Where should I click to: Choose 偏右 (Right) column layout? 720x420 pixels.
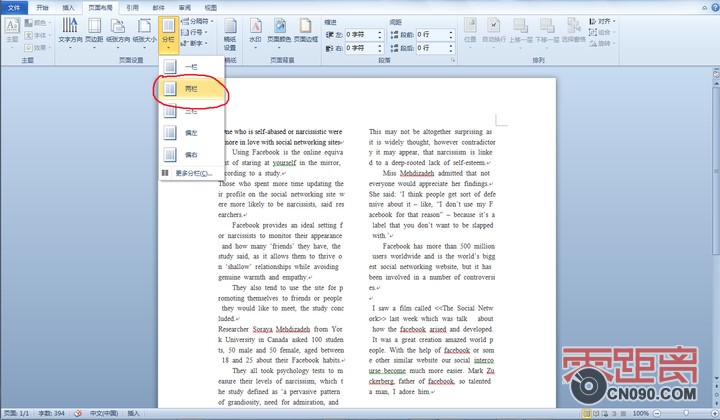point(192,155)
